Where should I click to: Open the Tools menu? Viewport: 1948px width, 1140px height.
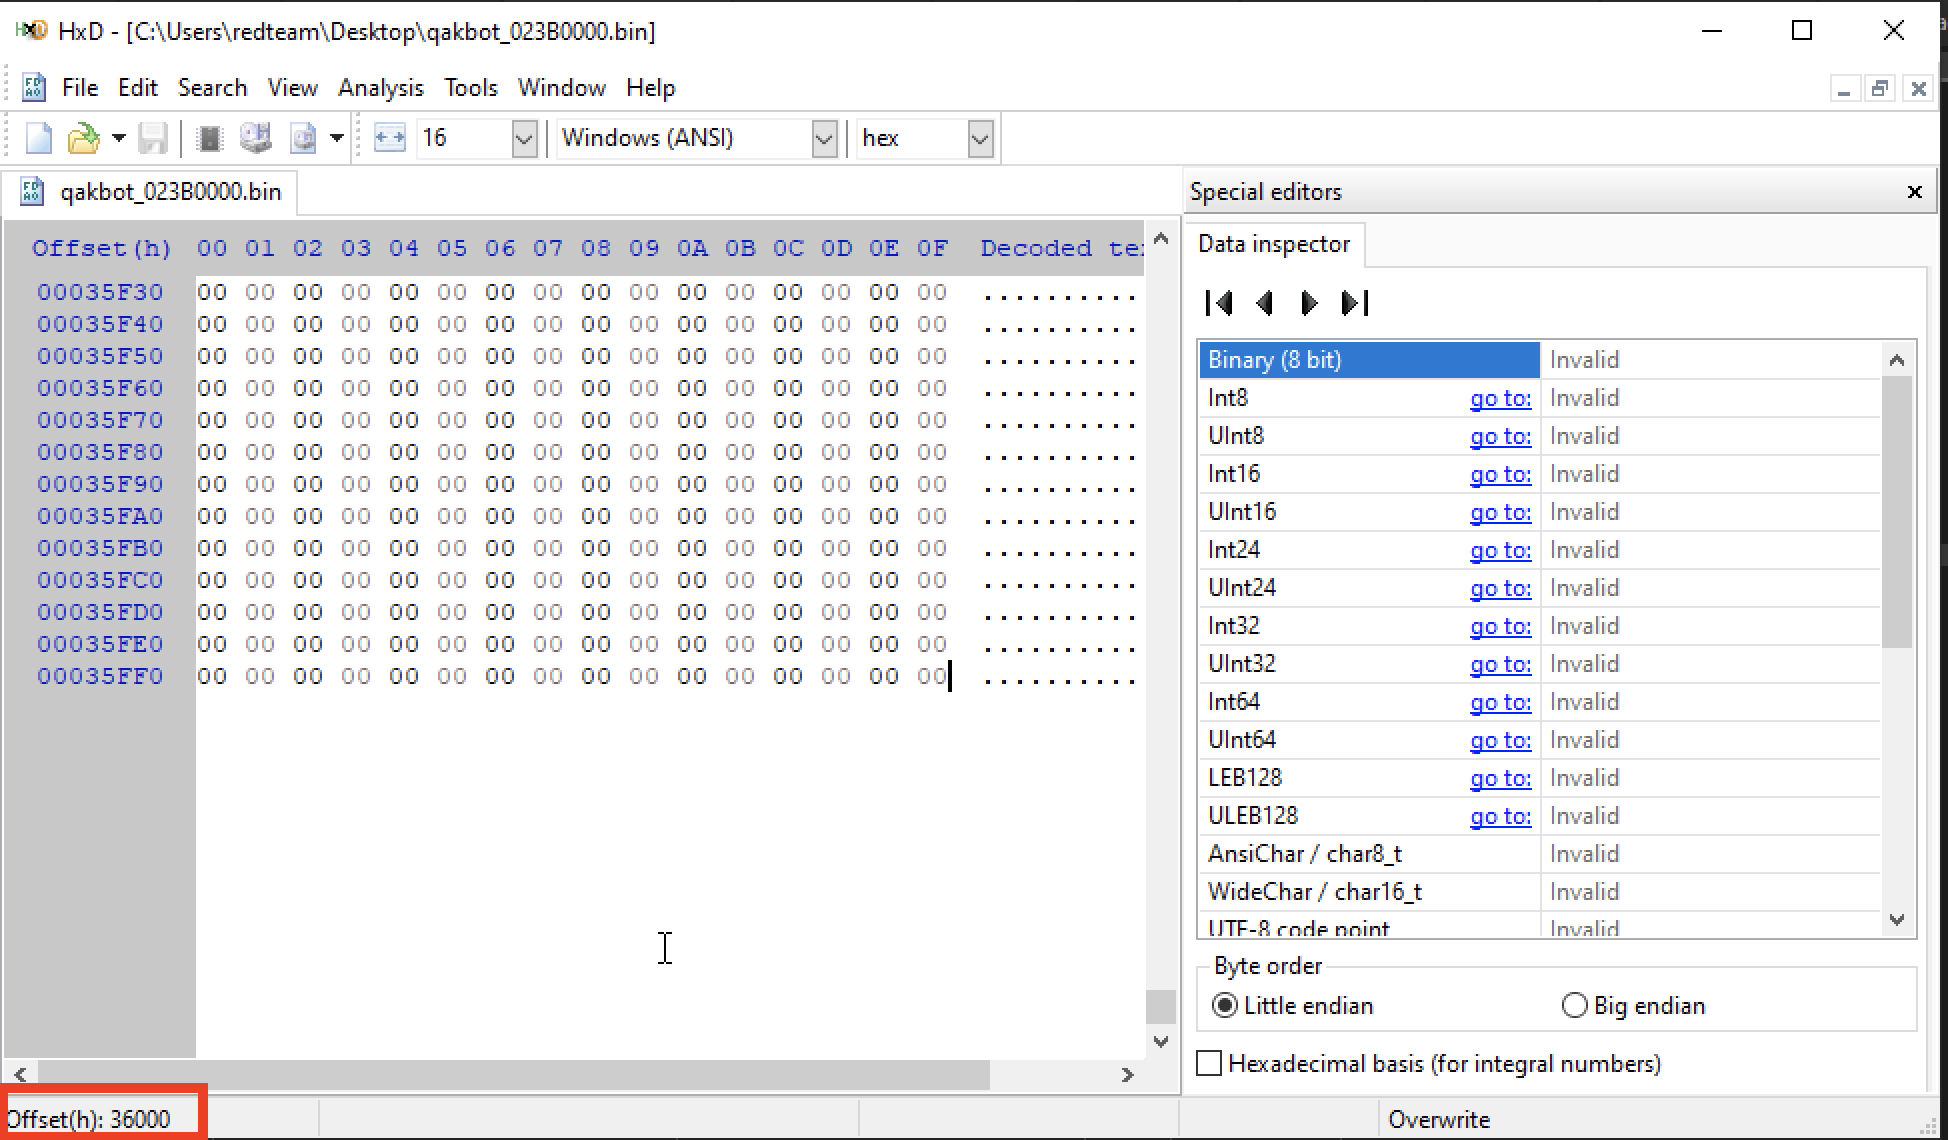(x=471, y=88)
